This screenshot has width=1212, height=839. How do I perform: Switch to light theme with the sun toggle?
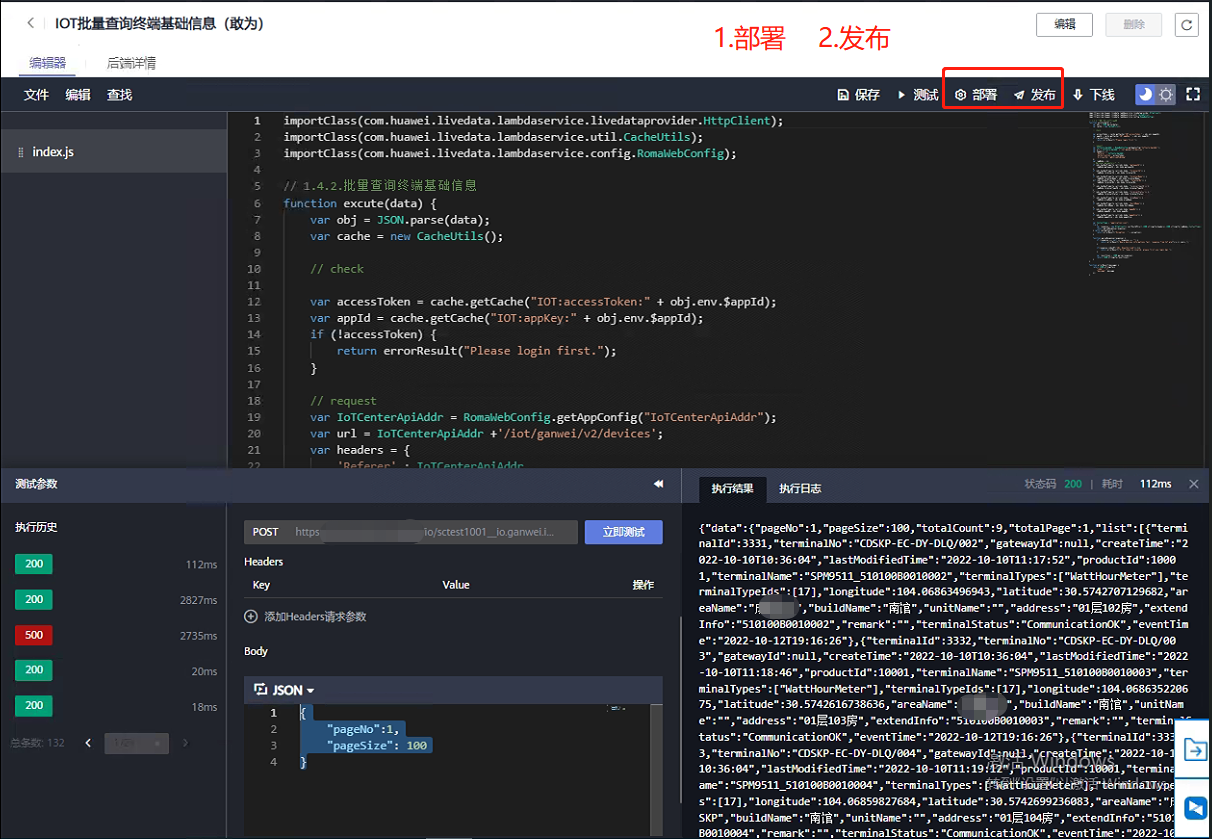pos(1166,95)
